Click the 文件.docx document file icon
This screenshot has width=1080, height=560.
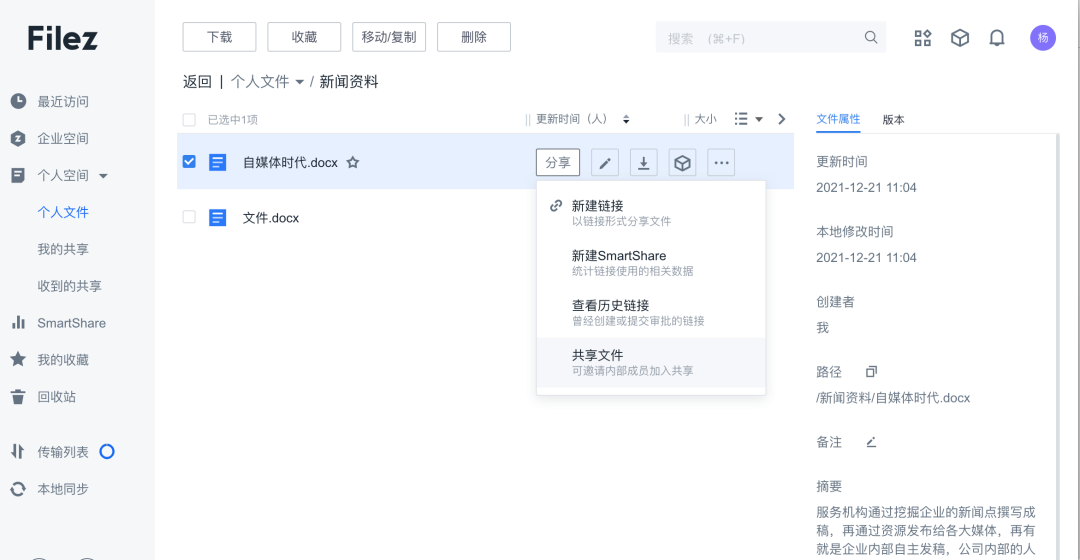point(218,218)
